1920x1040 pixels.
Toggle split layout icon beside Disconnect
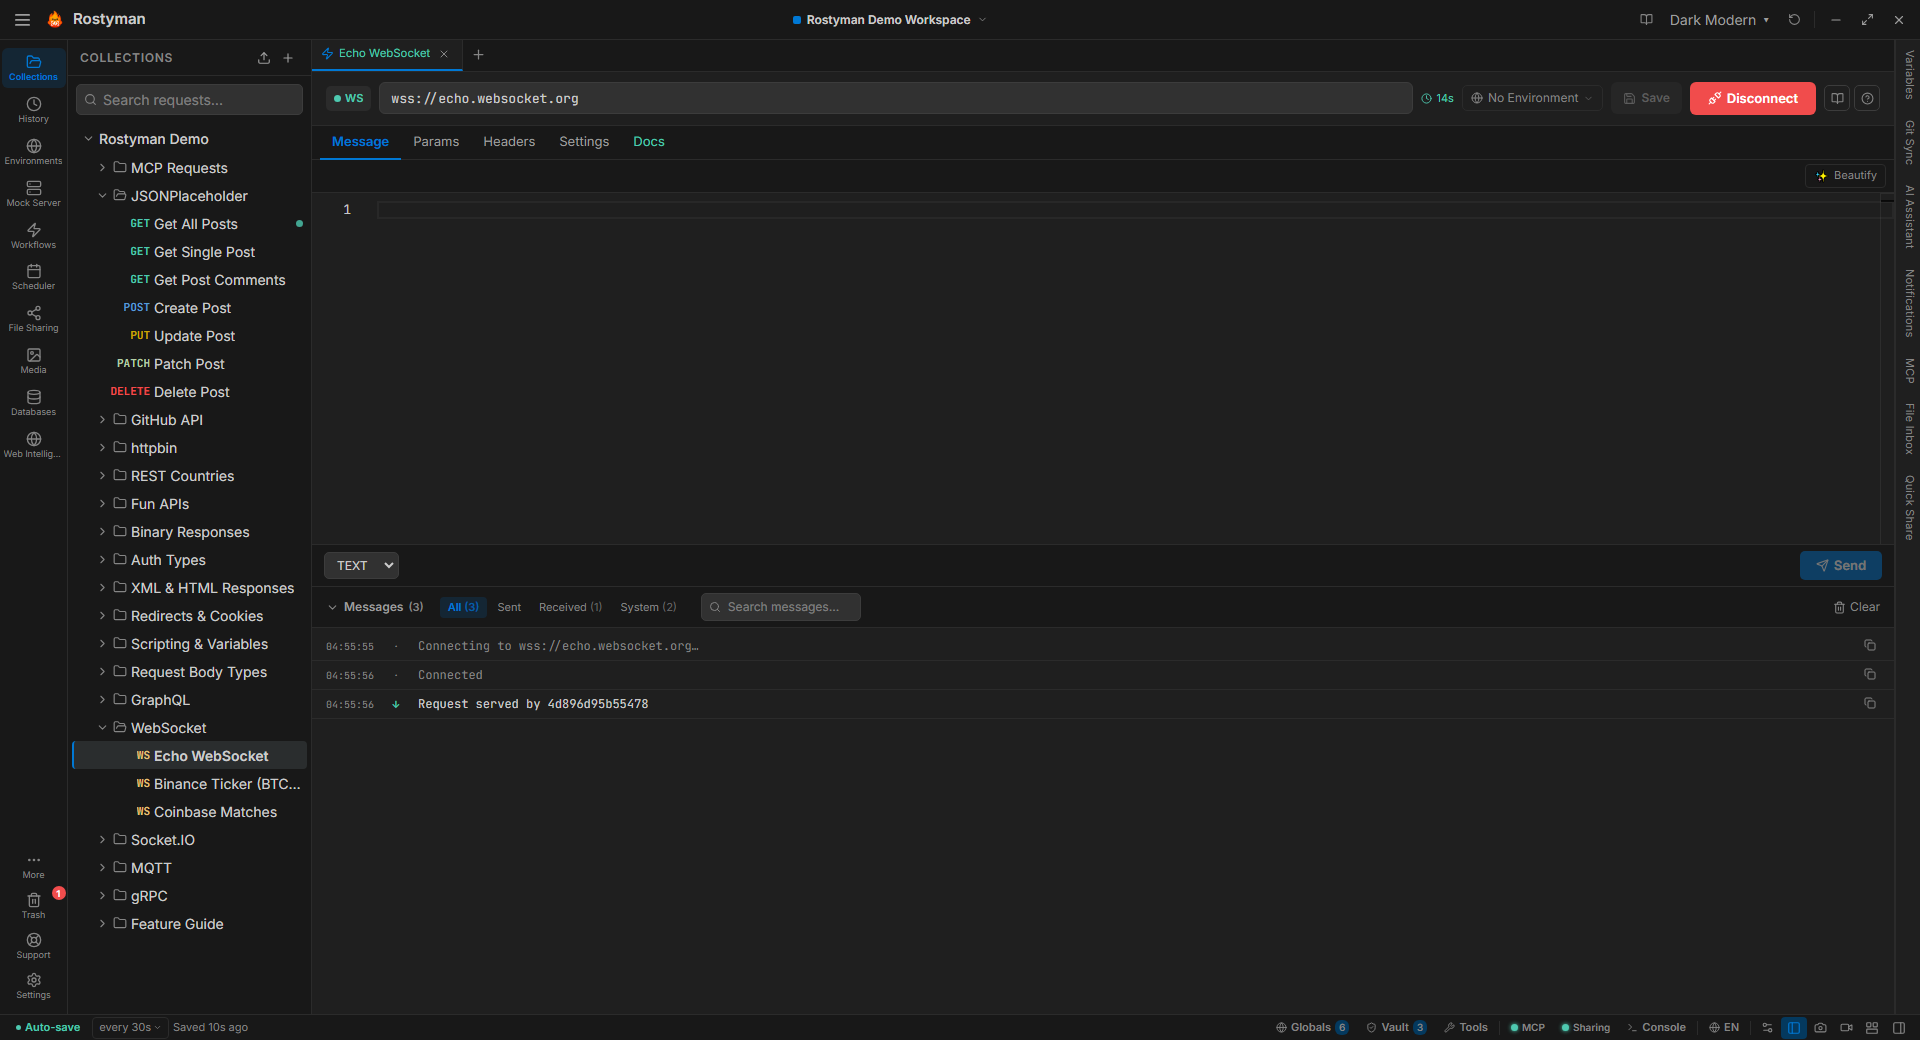pos(1837,98)
